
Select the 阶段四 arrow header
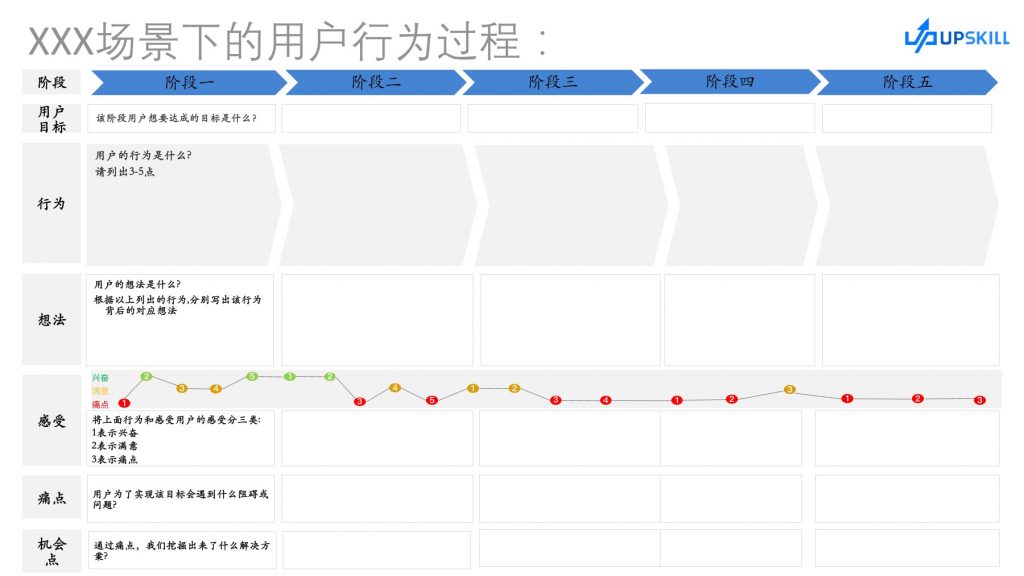tap(729, 82)
